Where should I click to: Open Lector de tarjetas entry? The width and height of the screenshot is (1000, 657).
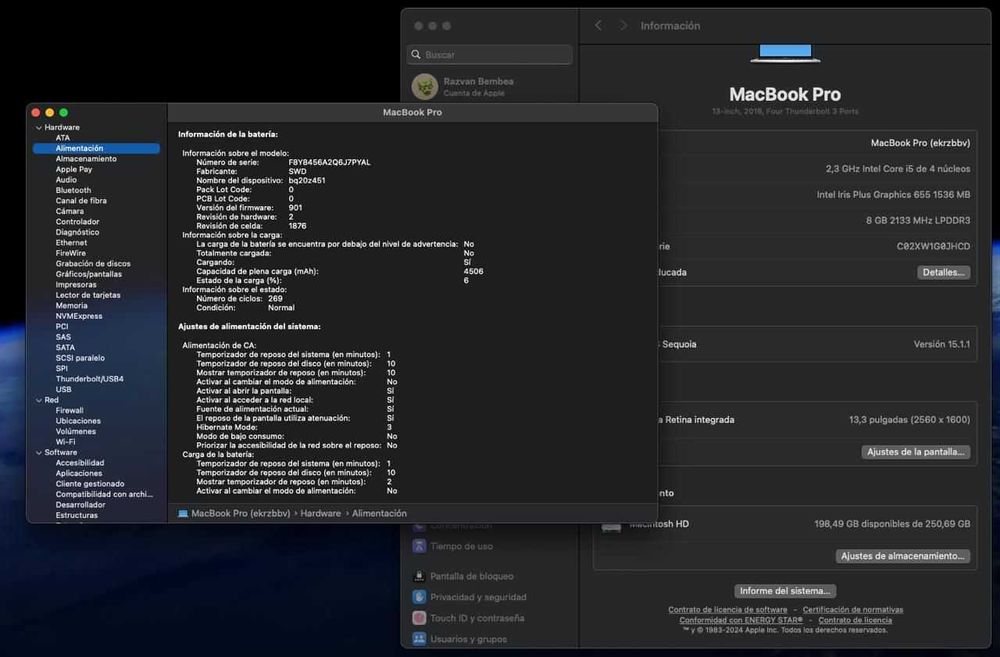coord(88,295)
